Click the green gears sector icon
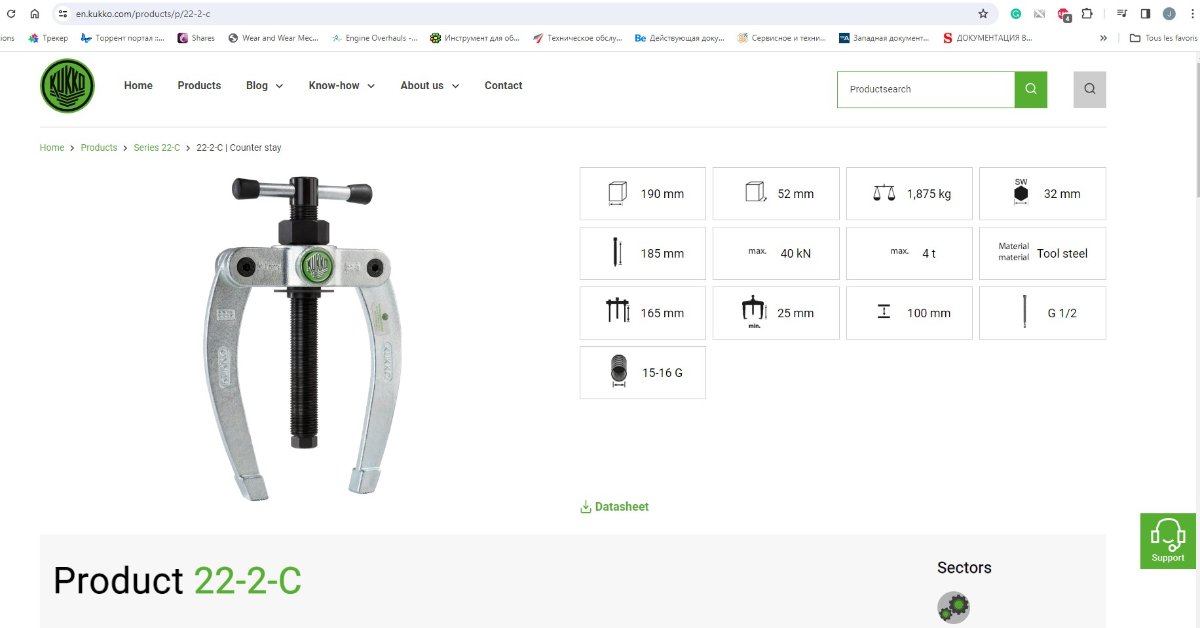 (953, 607)
